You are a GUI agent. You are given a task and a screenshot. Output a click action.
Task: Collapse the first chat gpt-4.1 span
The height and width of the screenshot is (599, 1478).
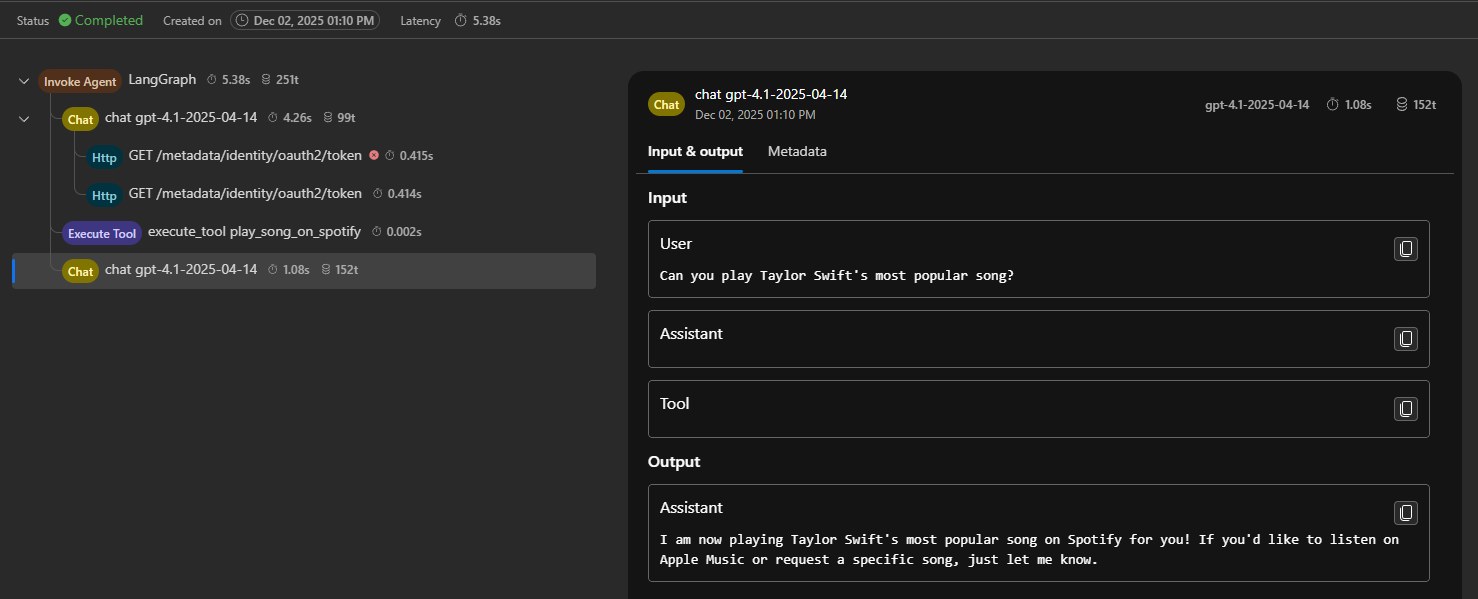pos(23,118)
